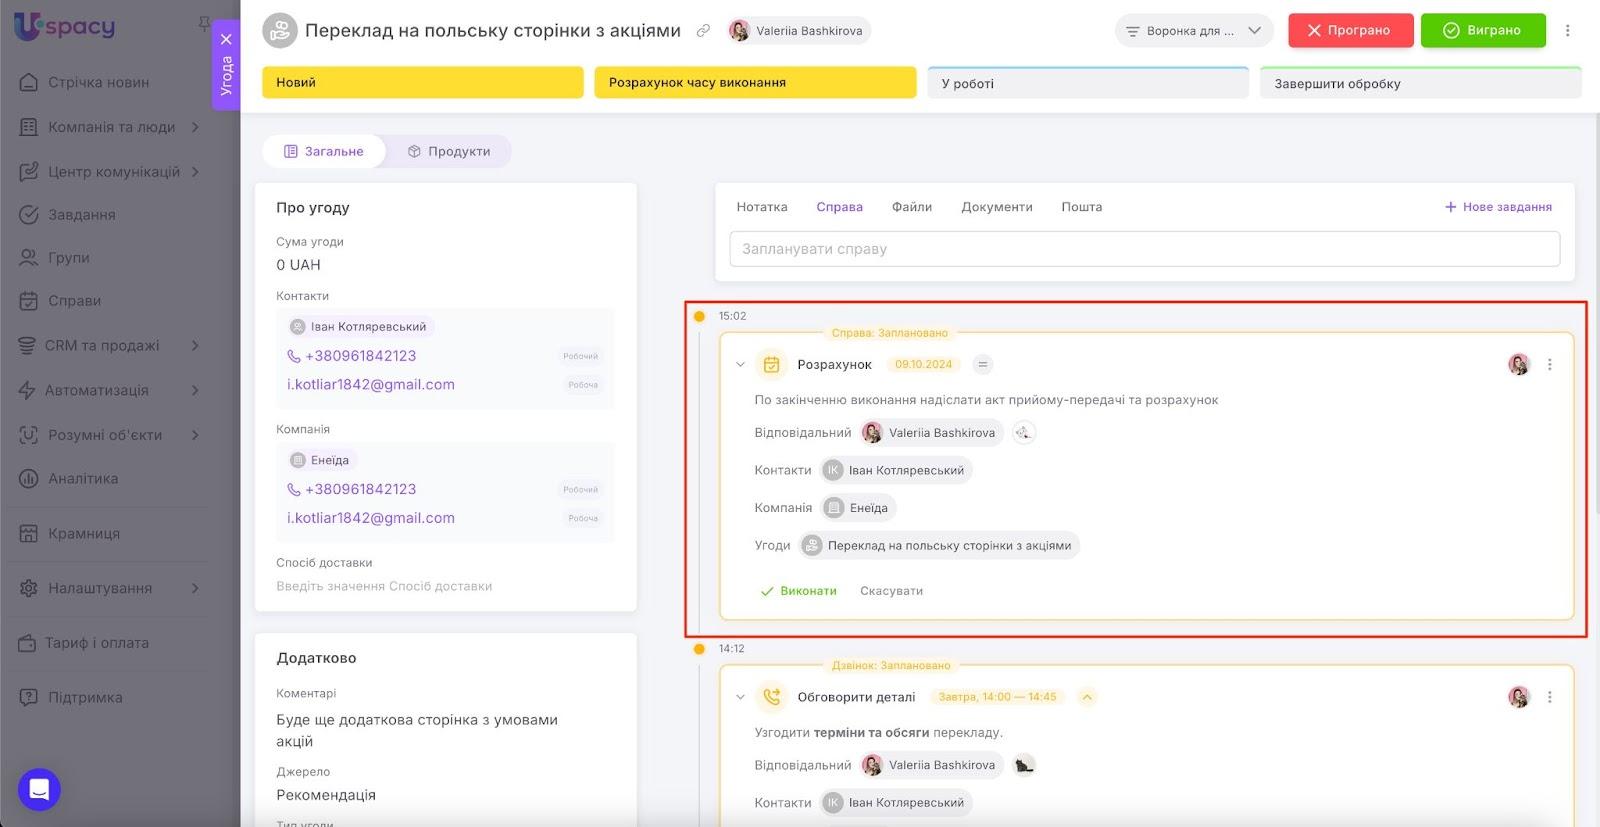Mark the Розрахунок task as Виконати
1600x827 pixels.
798,591
